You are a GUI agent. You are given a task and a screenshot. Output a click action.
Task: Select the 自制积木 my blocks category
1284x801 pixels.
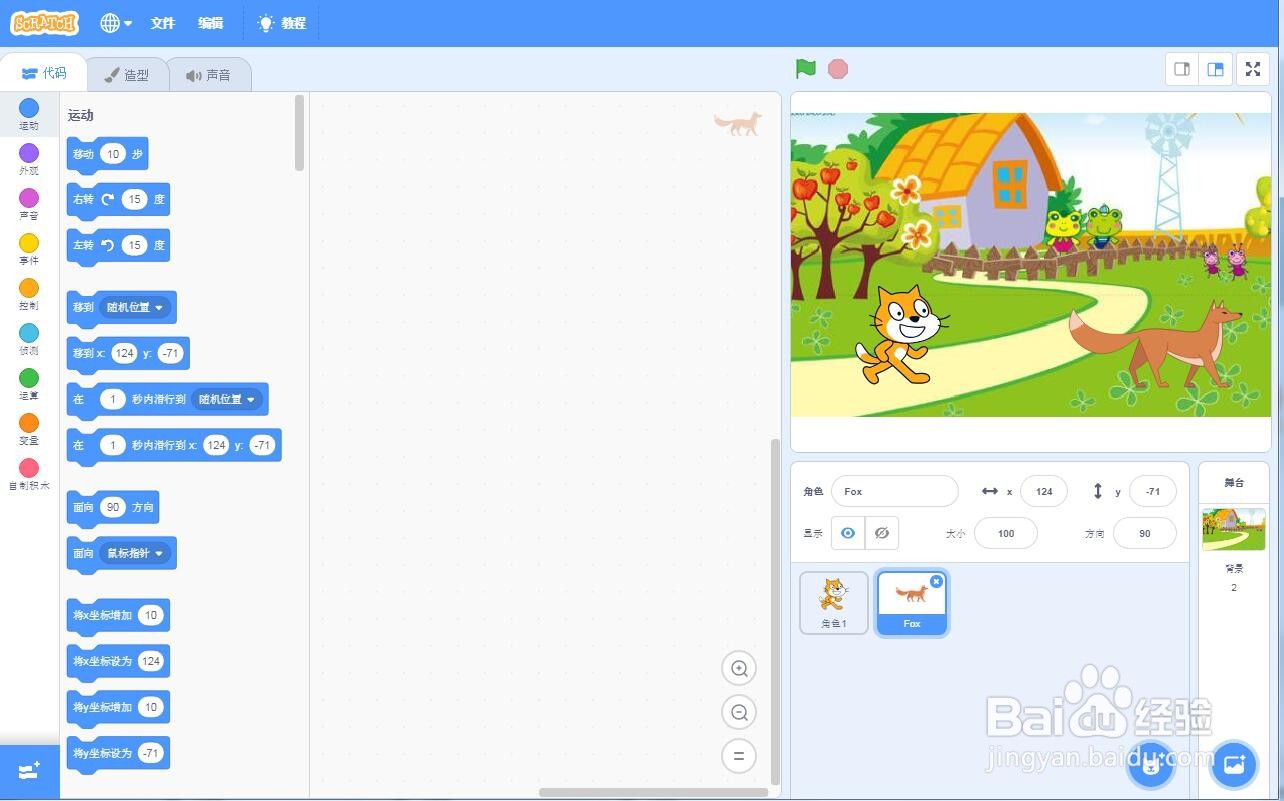pos(29,475)
